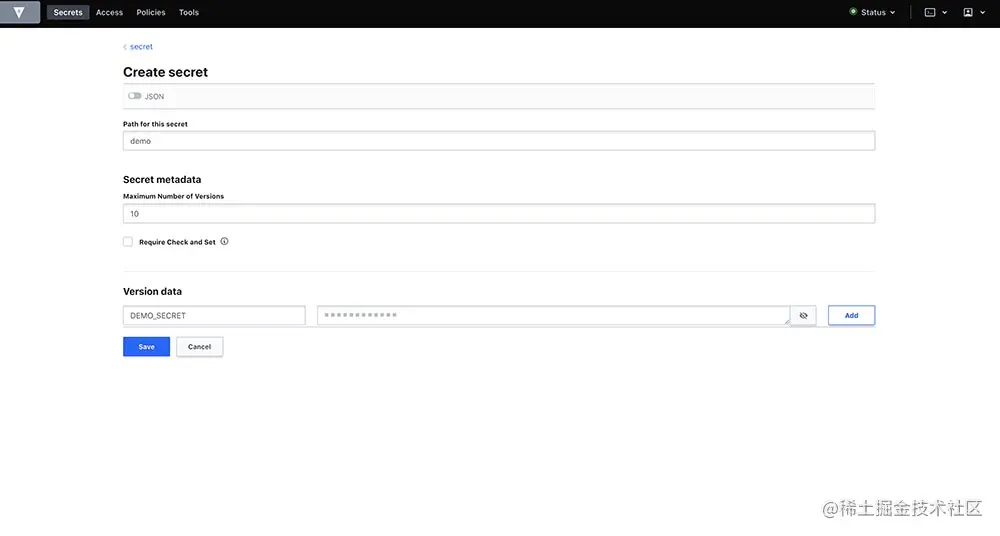Open the user profile icon

pyautogui.click(x=968, y=12)
